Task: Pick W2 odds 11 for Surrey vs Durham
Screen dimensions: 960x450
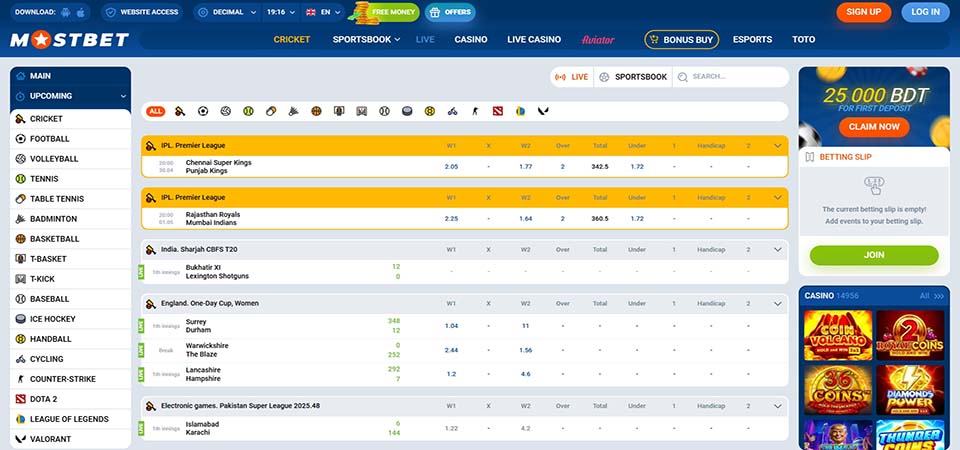Action: 525,326
